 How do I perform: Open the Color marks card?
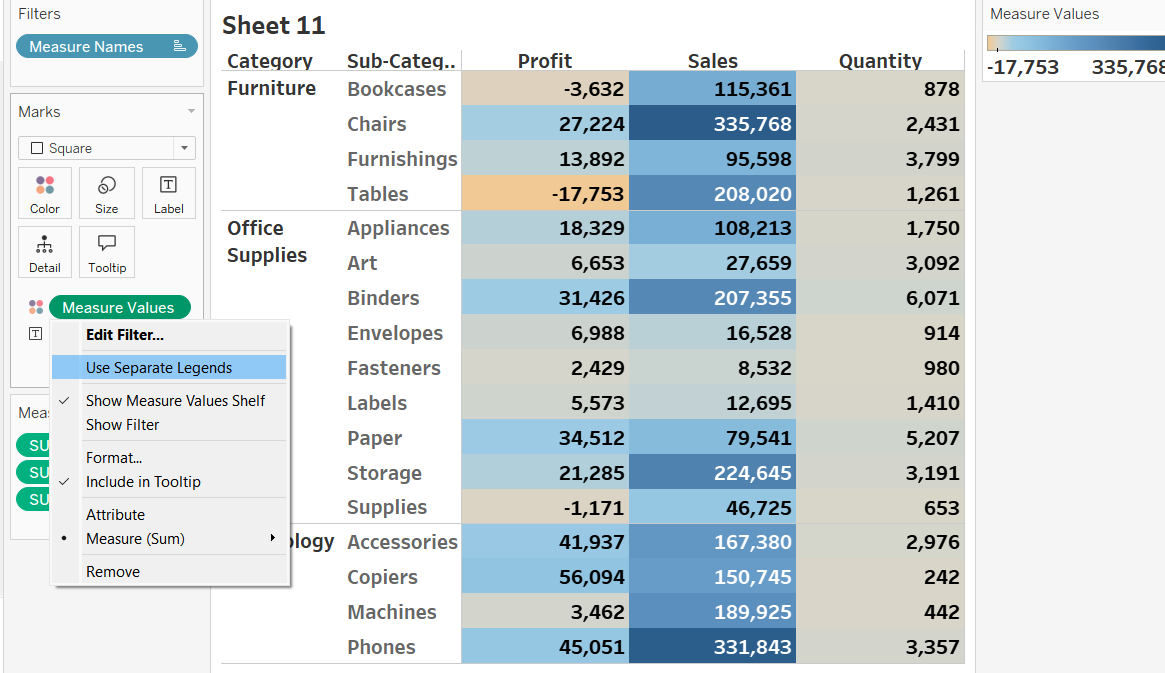45,194
